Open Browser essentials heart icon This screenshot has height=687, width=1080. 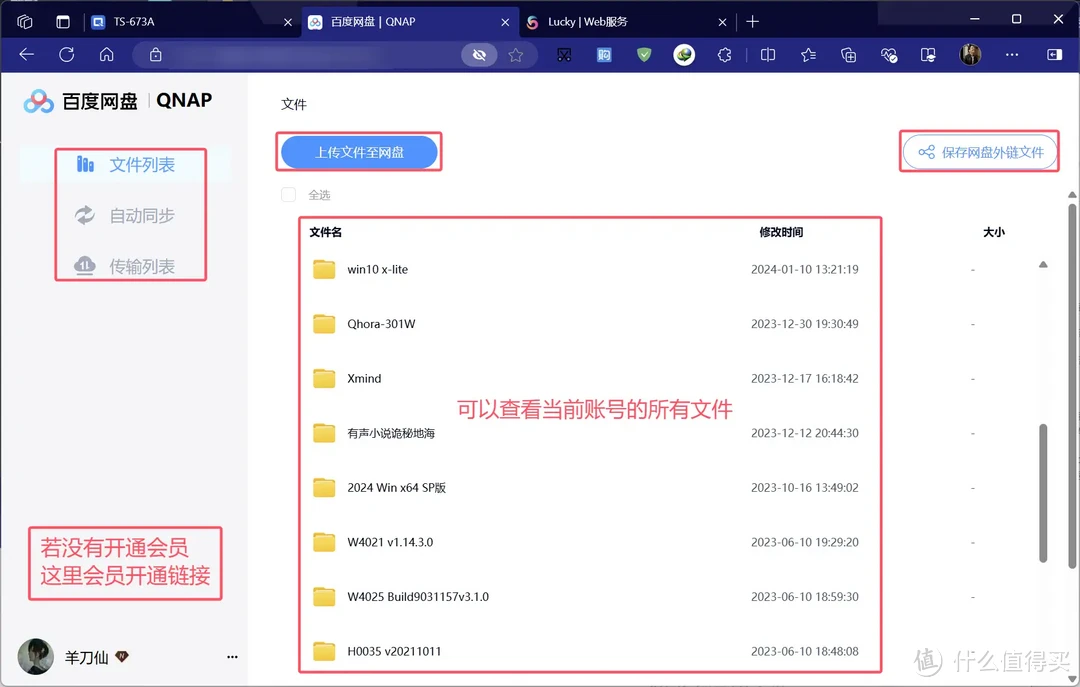[890, 55]
